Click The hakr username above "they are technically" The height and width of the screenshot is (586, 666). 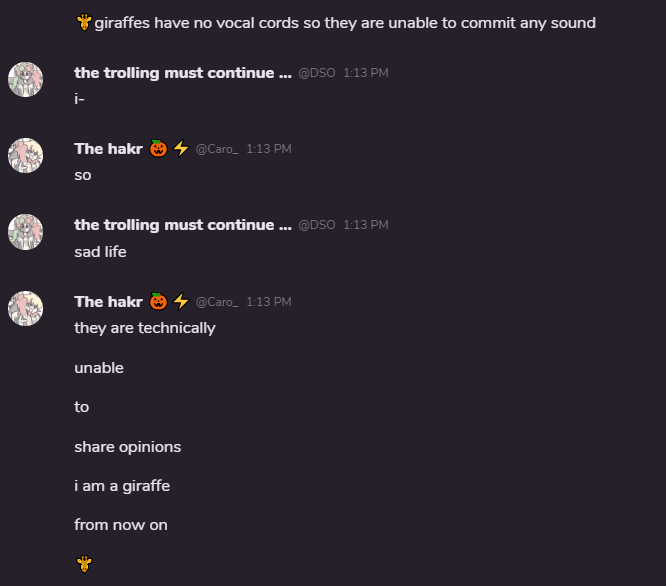[x=108, y=301]
